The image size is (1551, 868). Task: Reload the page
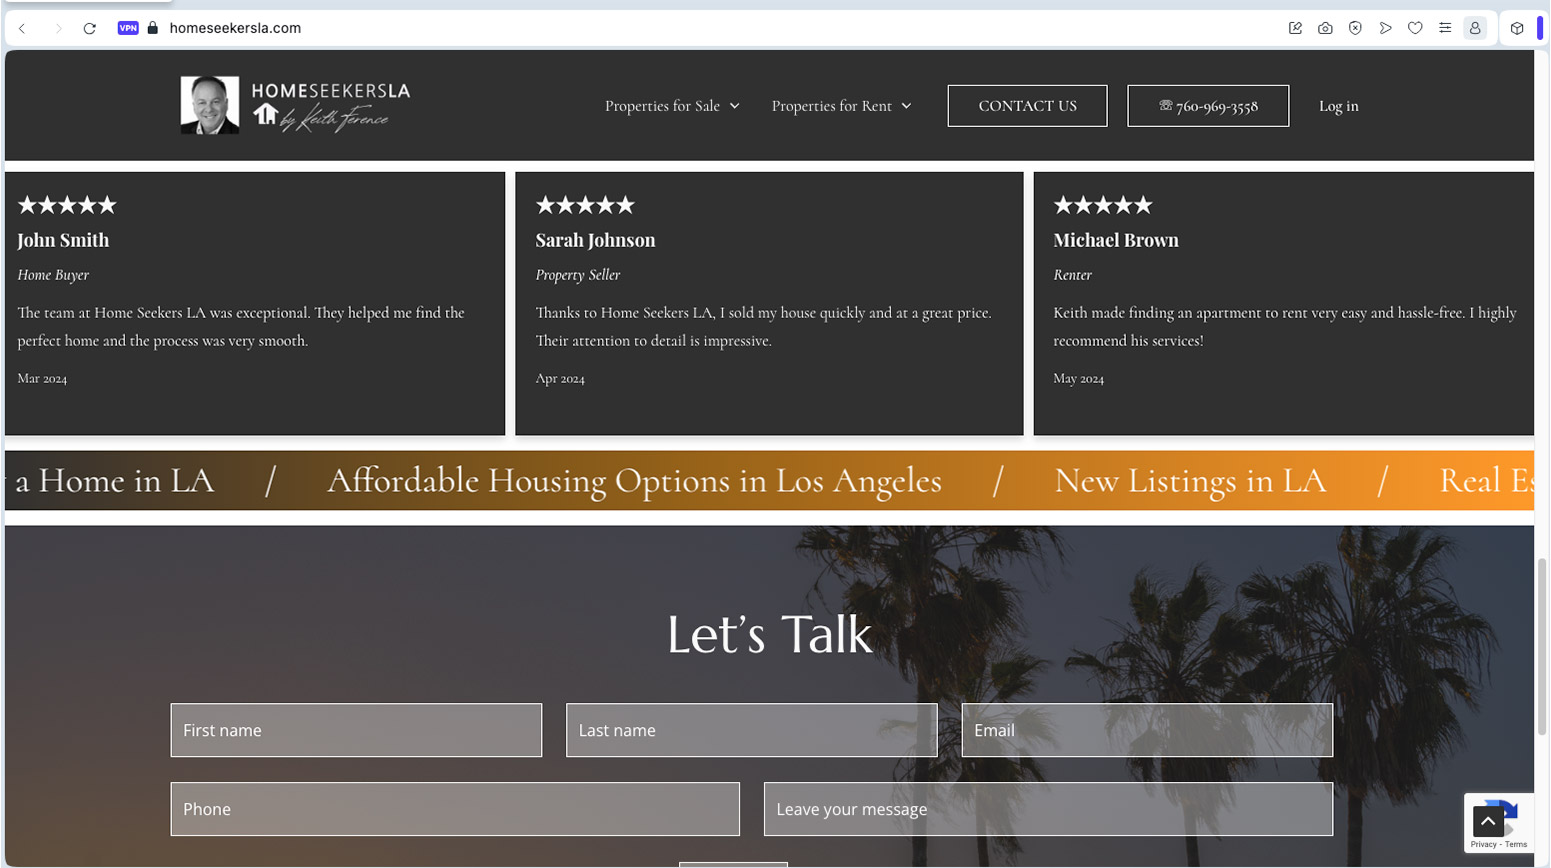[x=90, y=28]
